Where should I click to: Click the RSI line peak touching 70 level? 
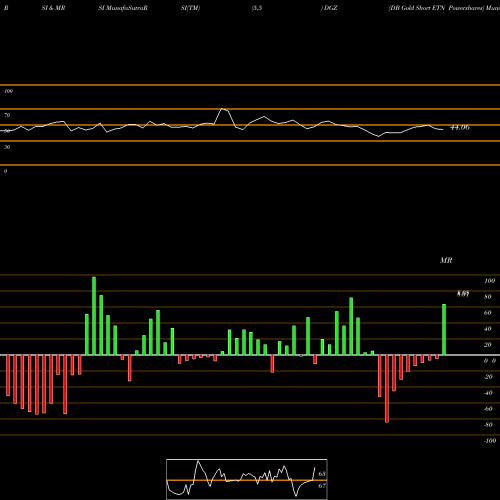click(223, 109)
